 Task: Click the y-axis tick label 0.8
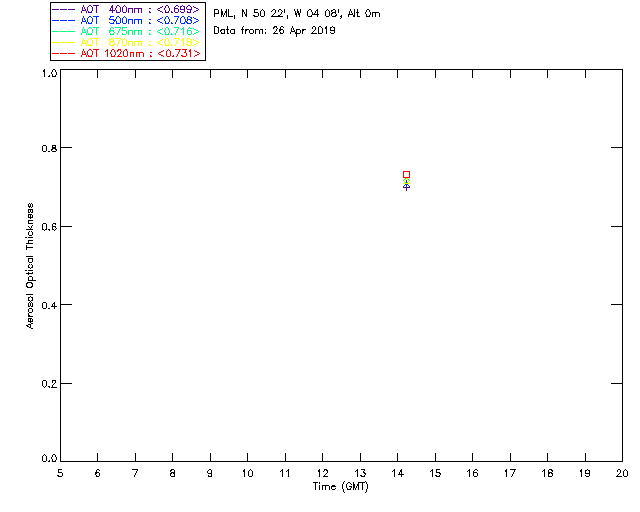tap(49, 148)
